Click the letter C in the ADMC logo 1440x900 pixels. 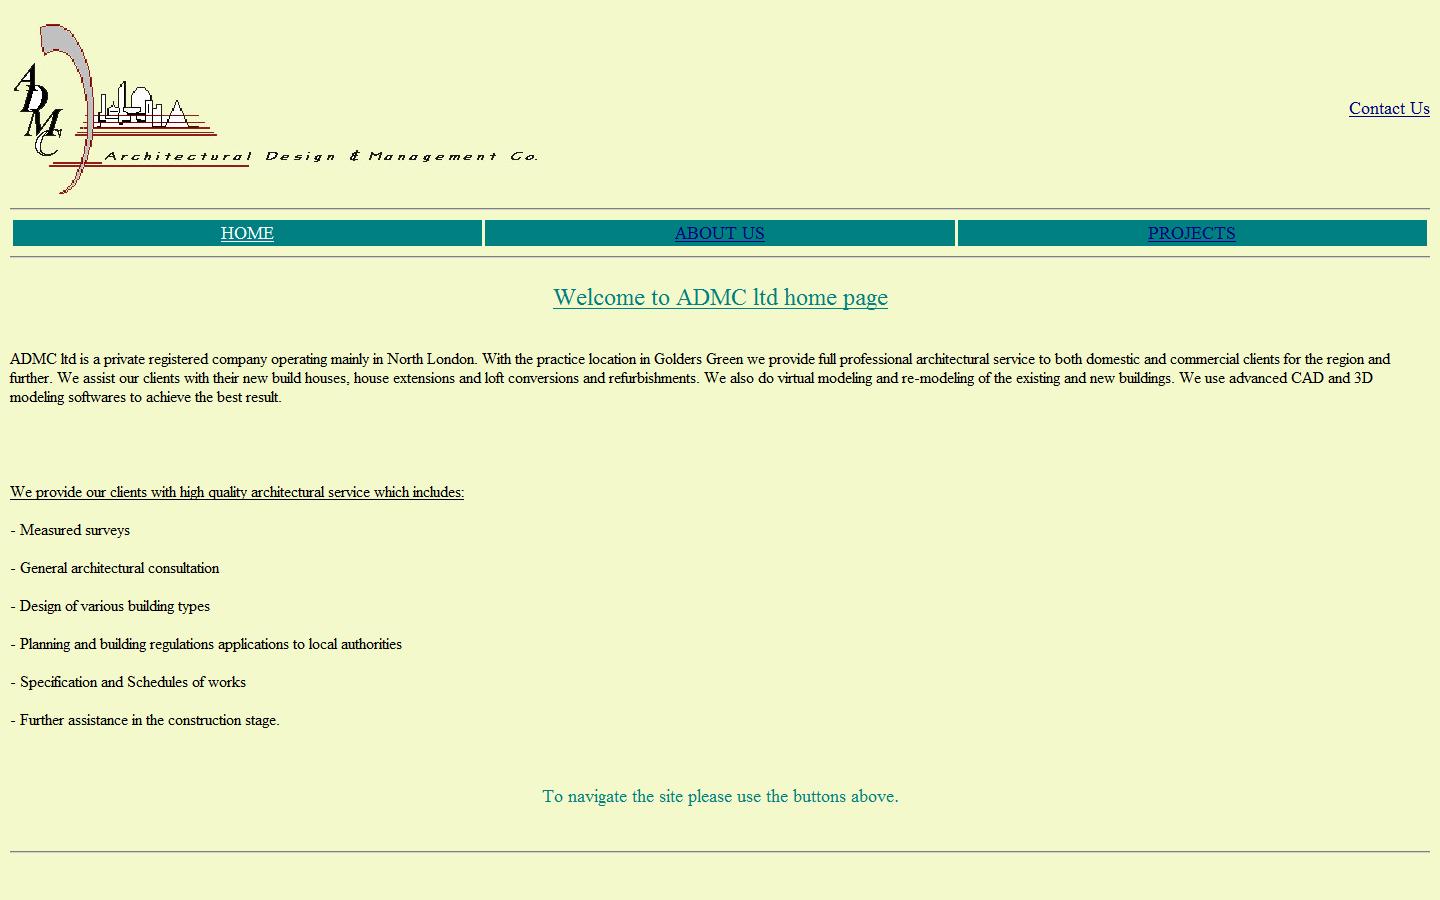click(48, 143)
